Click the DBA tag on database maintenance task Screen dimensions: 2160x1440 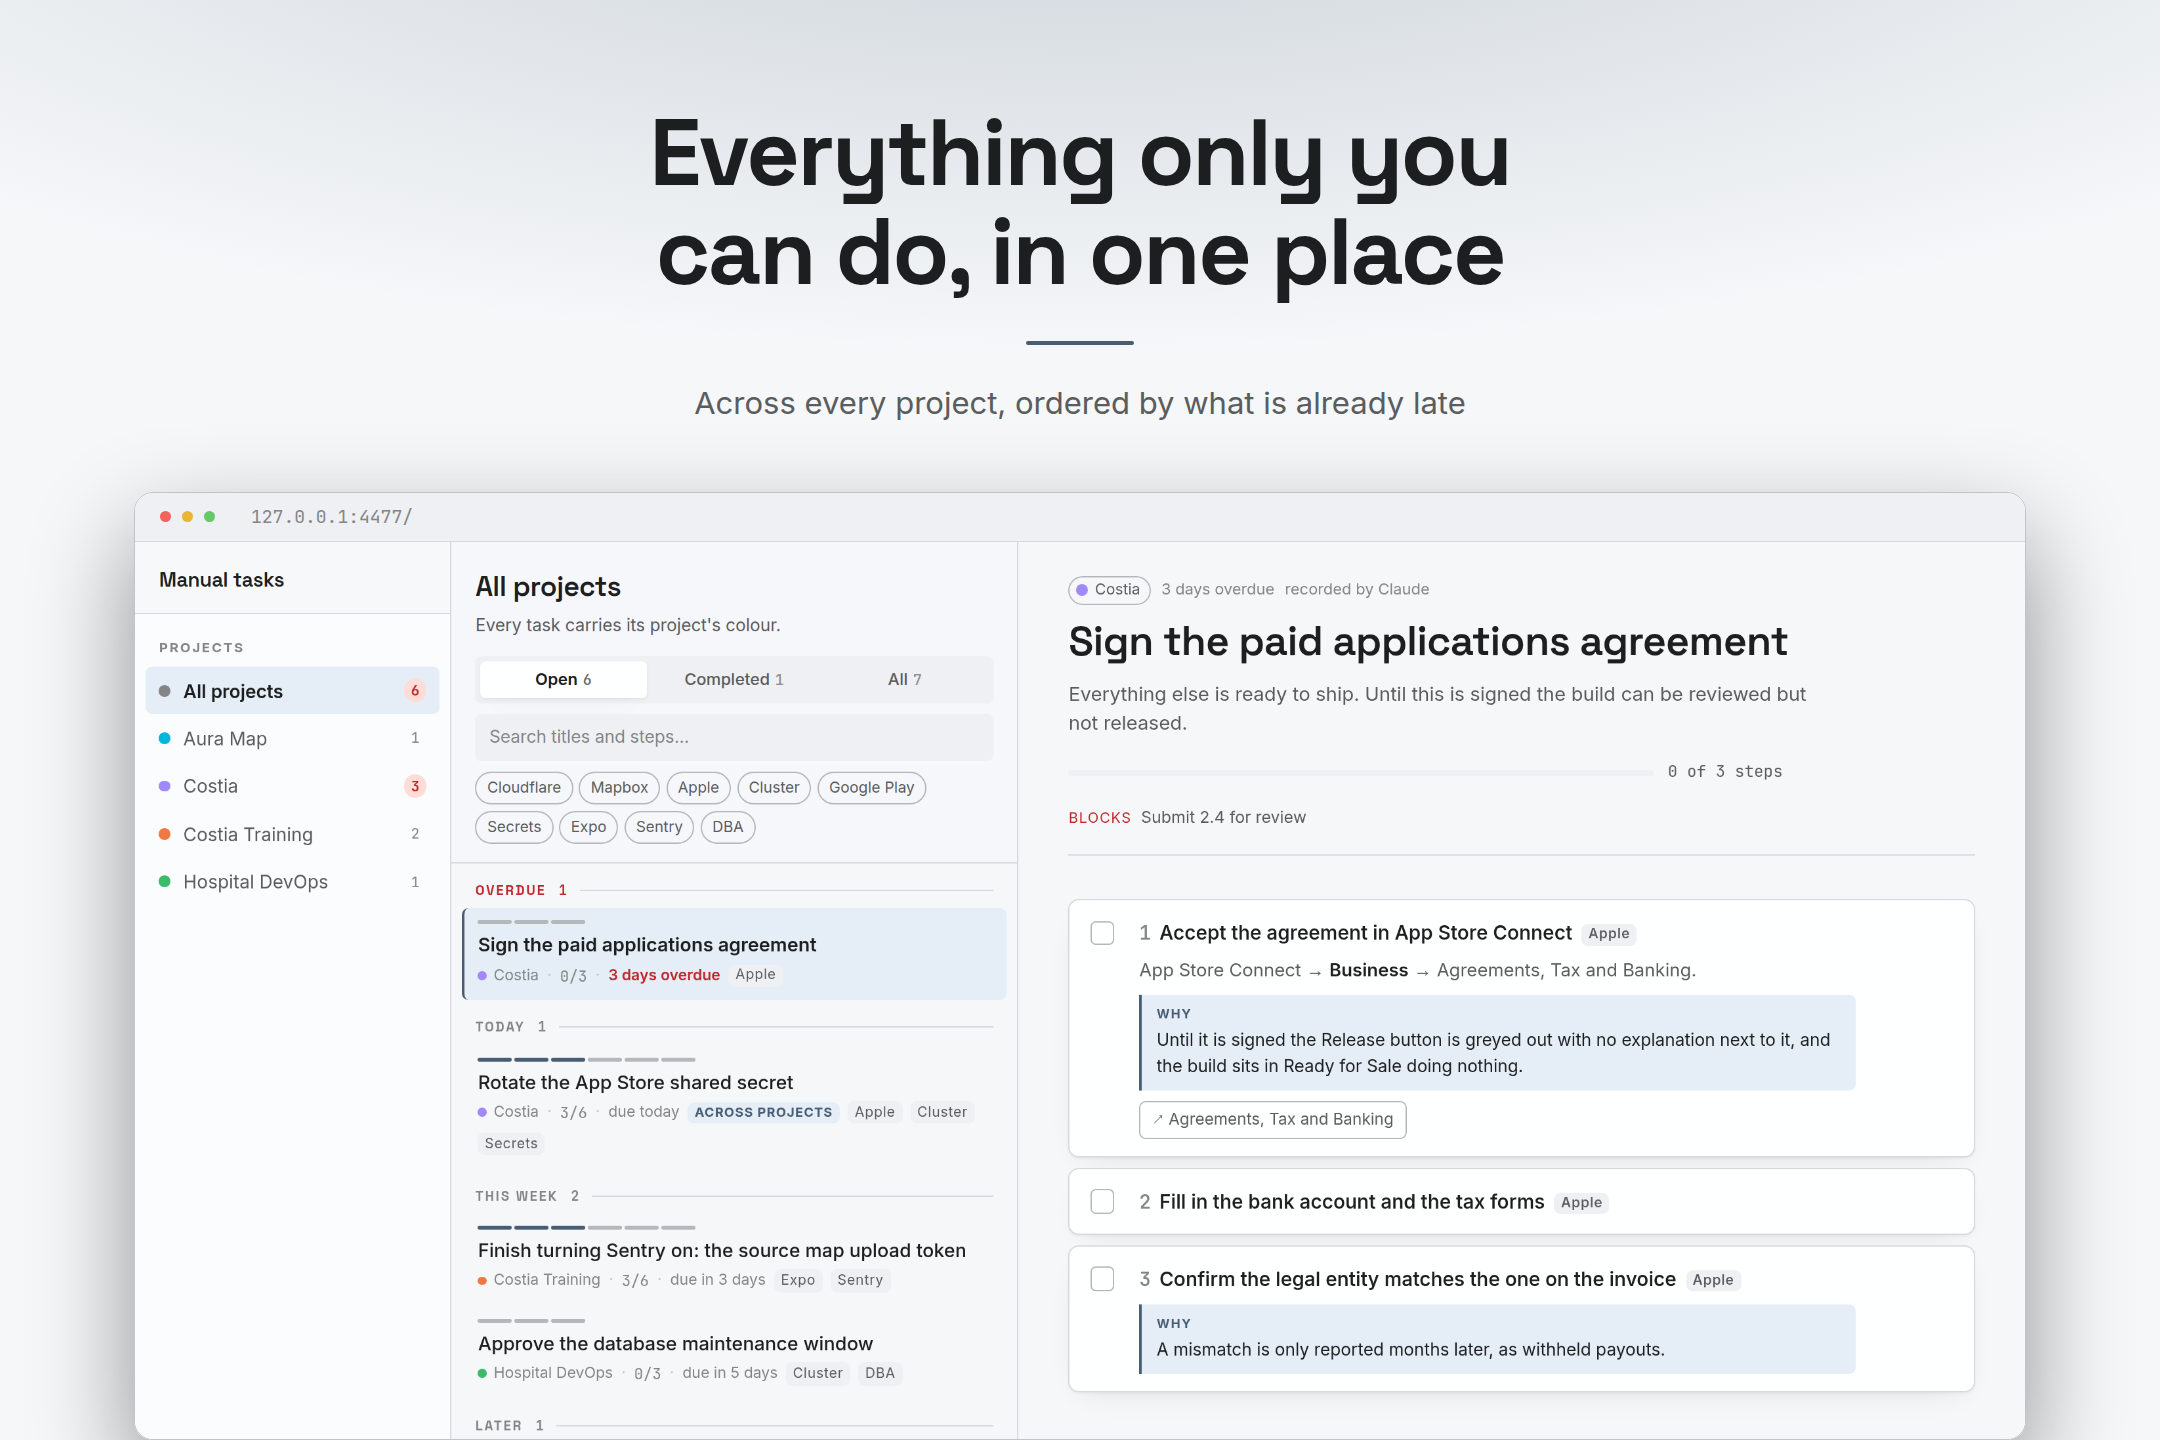pos(880,1373)
